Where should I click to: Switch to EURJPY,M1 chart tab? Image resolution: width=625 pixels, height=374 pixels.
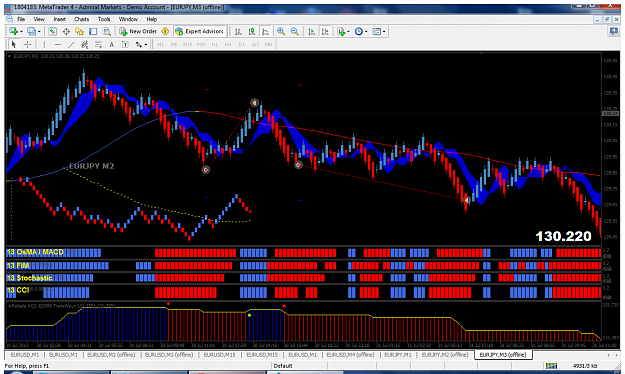397,354
